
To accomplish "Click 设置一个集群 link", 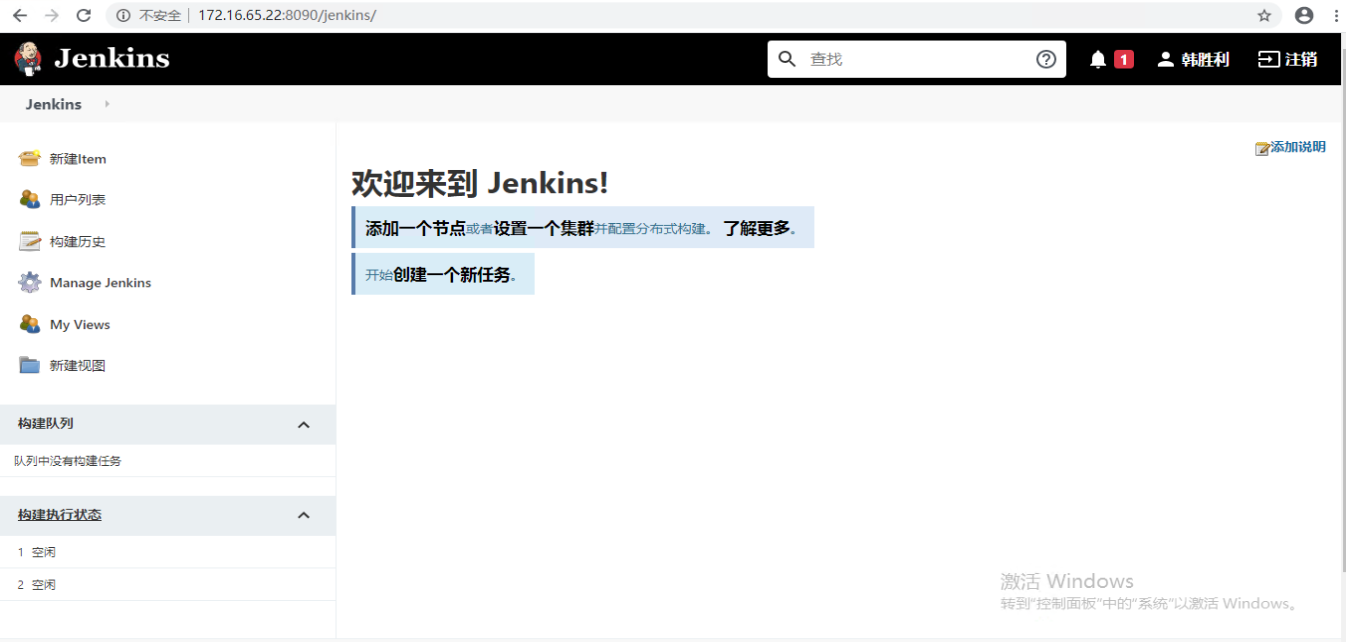I will click(x=544, y=228).
